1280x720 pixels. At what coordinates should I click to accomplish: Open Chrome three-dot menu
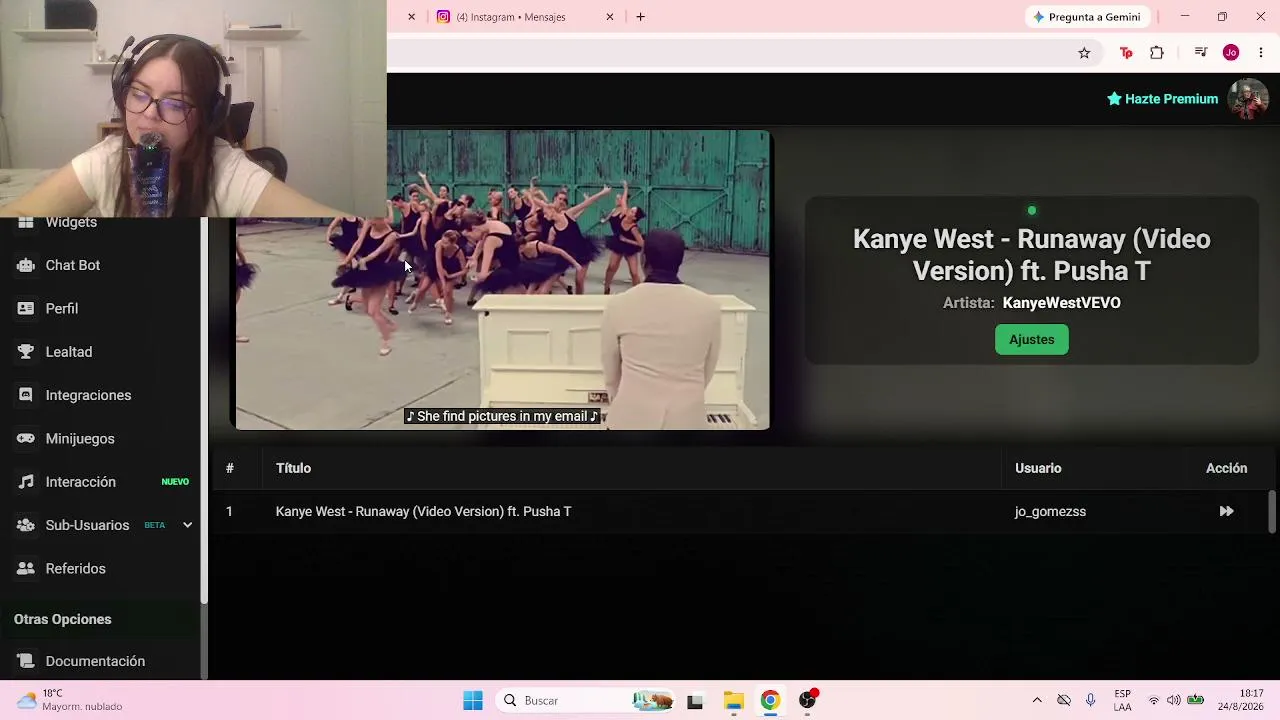pos(1261,53)
